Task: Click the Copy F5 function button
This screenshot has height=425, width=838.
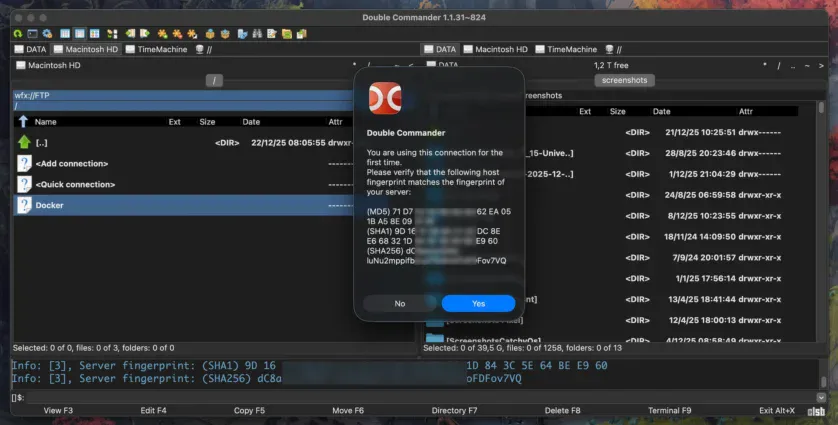Action: tap(250, 411)
